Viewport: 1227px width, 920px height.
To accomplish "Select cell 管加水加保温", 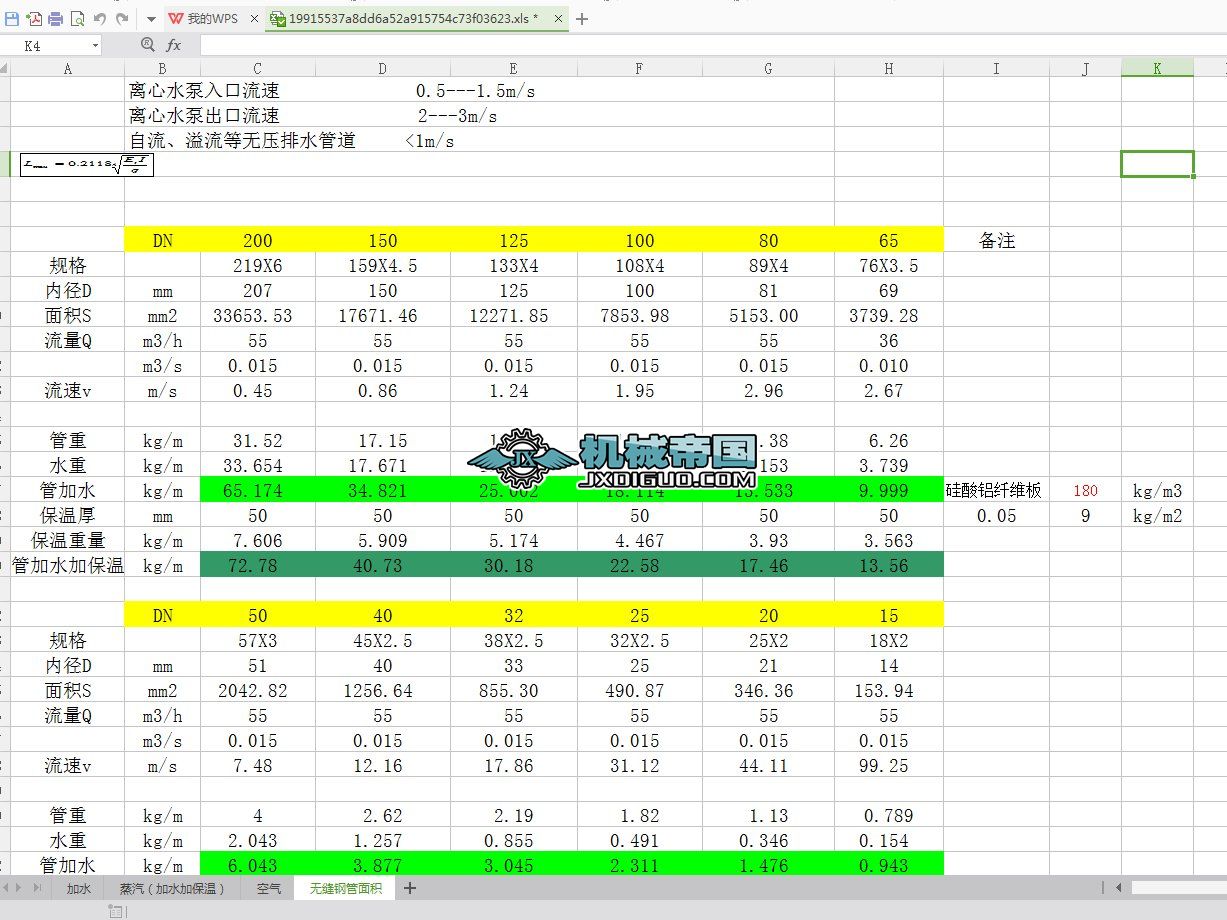I will click(67, 565).
